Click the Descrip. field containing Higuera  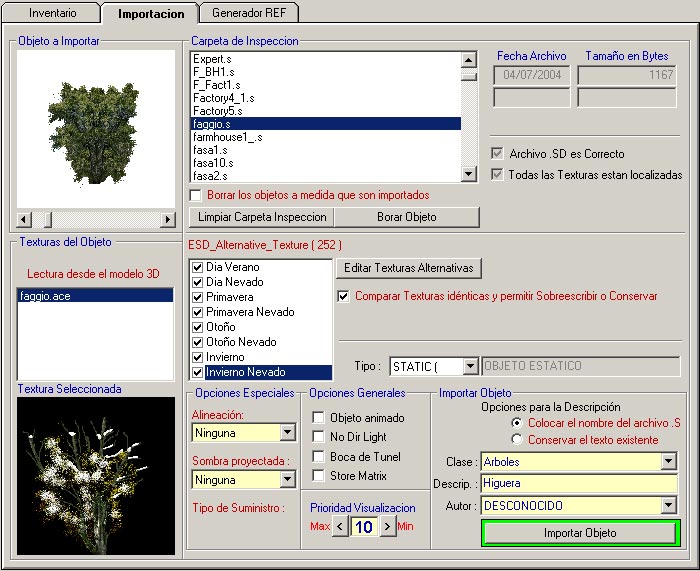[x=578, y=484]
